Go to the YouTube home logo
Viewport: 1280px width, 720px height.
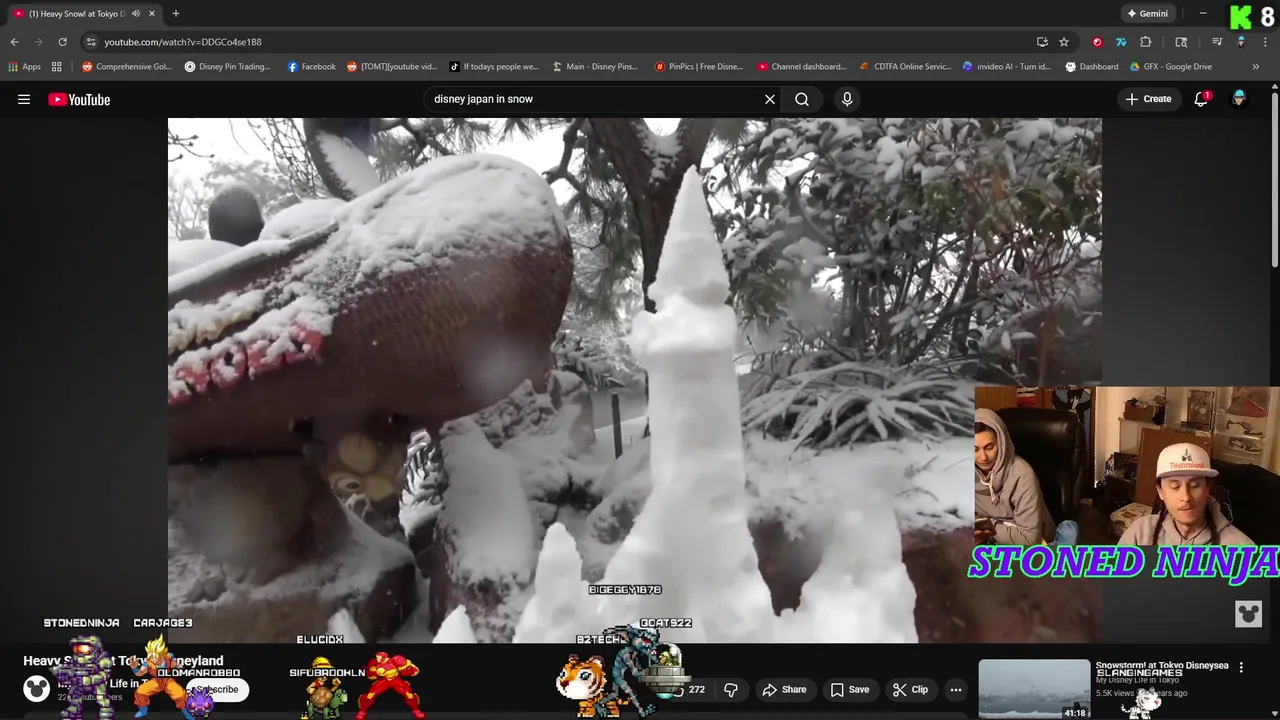point(79,99)
